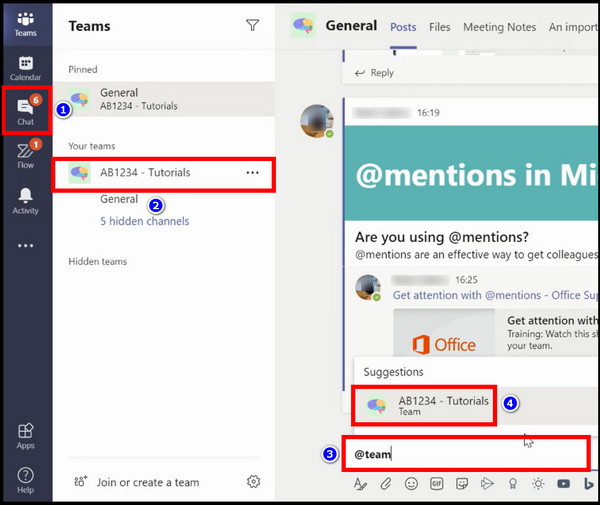
Task: Open the Teams section in sidebar
Action: [26, 24]
